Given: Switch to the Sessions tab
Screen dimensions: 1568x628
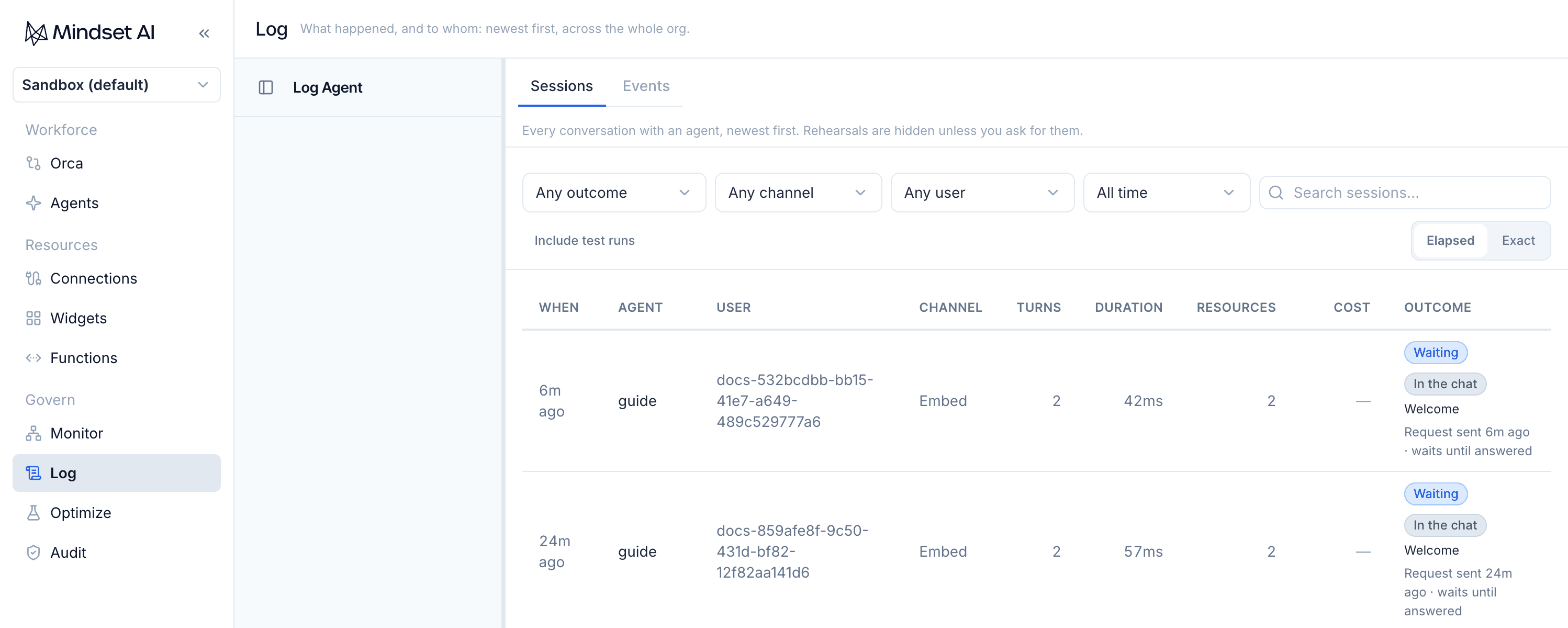Looking at the screenshot, I should [562, 86].
